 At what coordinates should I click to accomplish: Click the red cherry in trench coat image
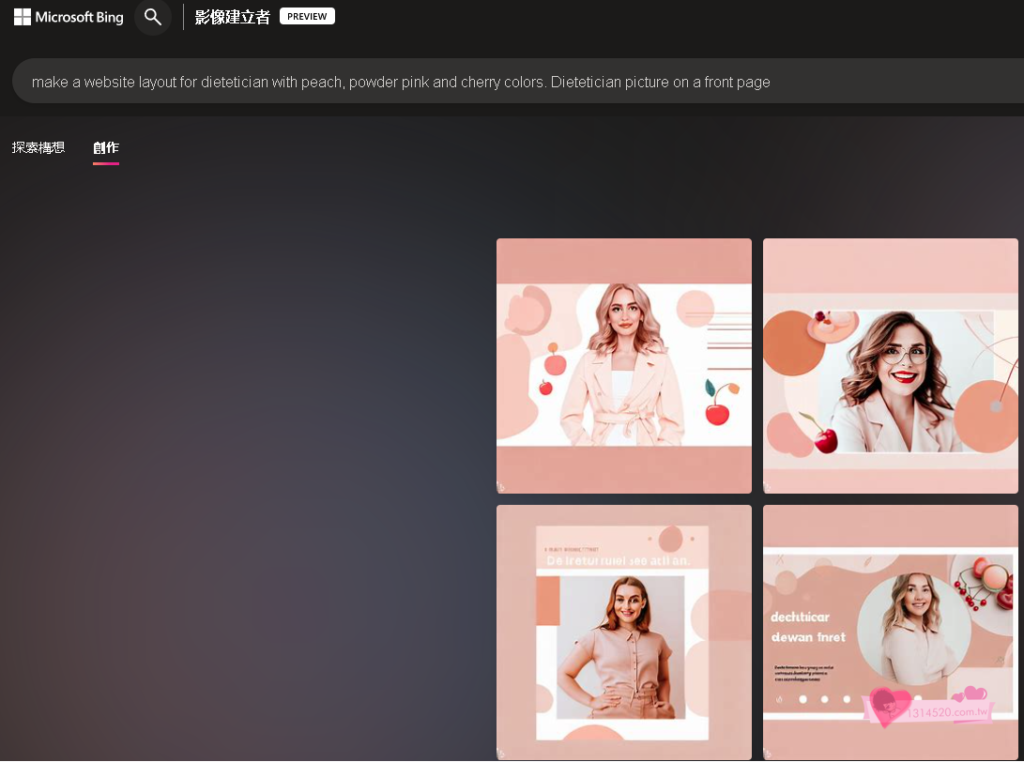tap(717, 412)
